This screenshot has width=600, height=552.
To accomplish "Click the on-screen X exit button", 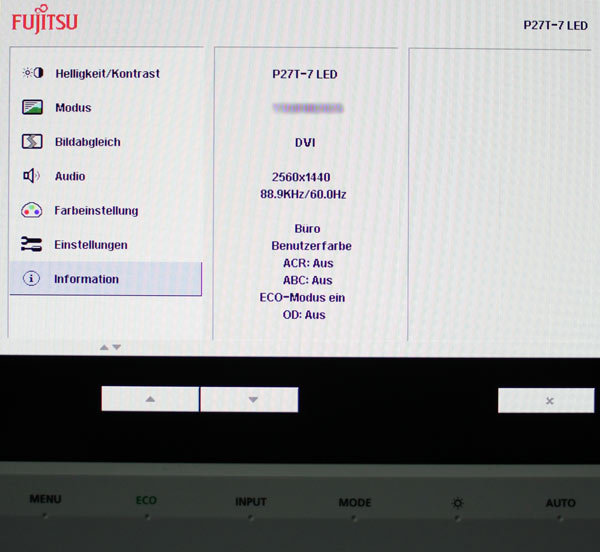I will pos(546,401).
